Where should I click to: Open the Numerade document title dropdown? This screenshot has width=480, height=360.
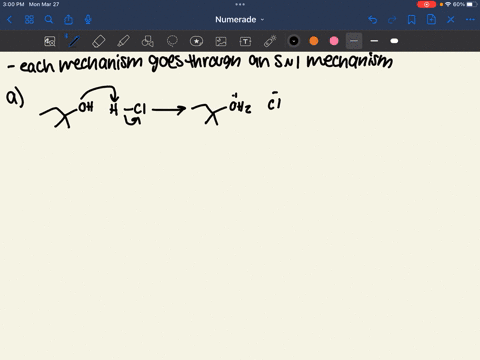pos(240,20)
